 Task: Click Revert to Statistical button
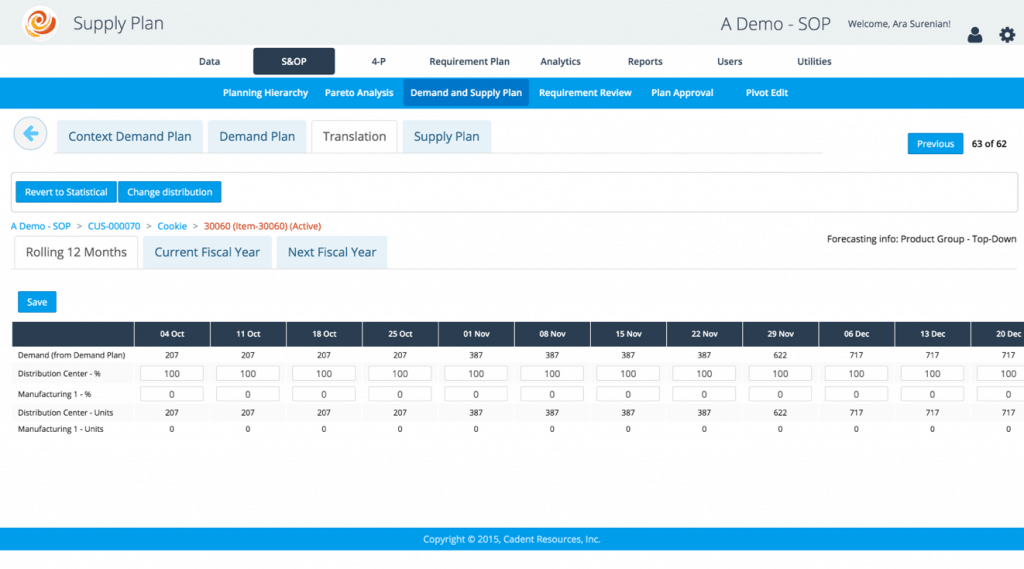[x=66, y=192]
